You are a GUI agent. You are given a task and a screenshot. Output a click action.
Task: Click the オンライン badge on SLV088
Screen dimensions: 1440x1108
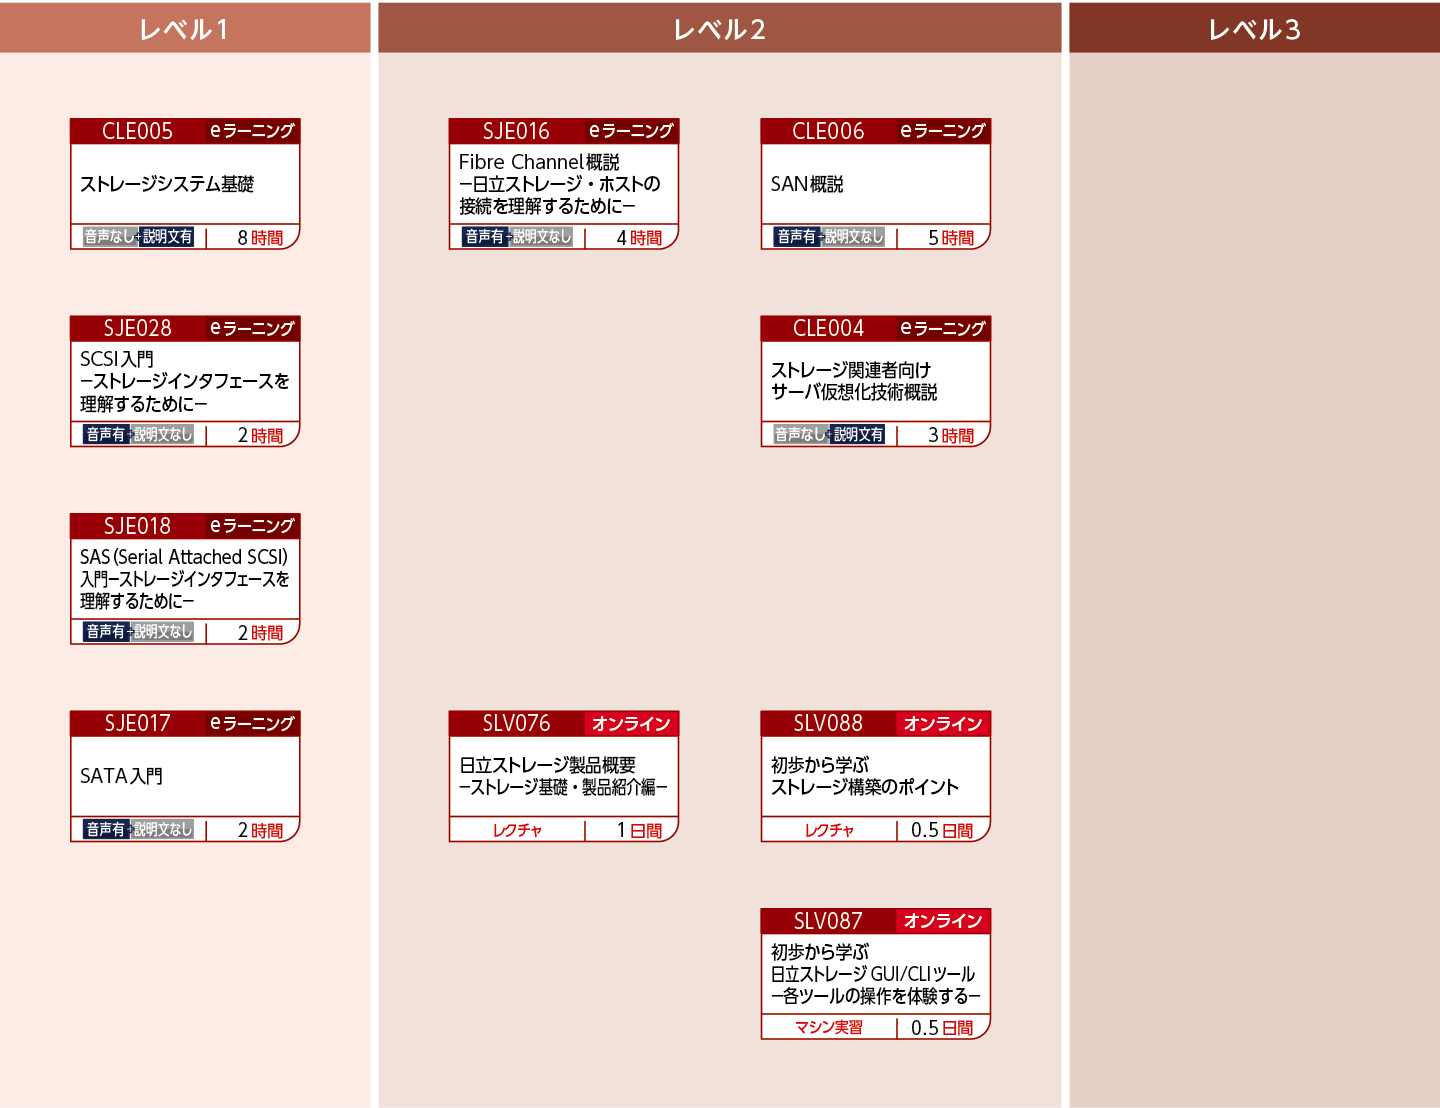pyautogui.click(x=943, y=723)
